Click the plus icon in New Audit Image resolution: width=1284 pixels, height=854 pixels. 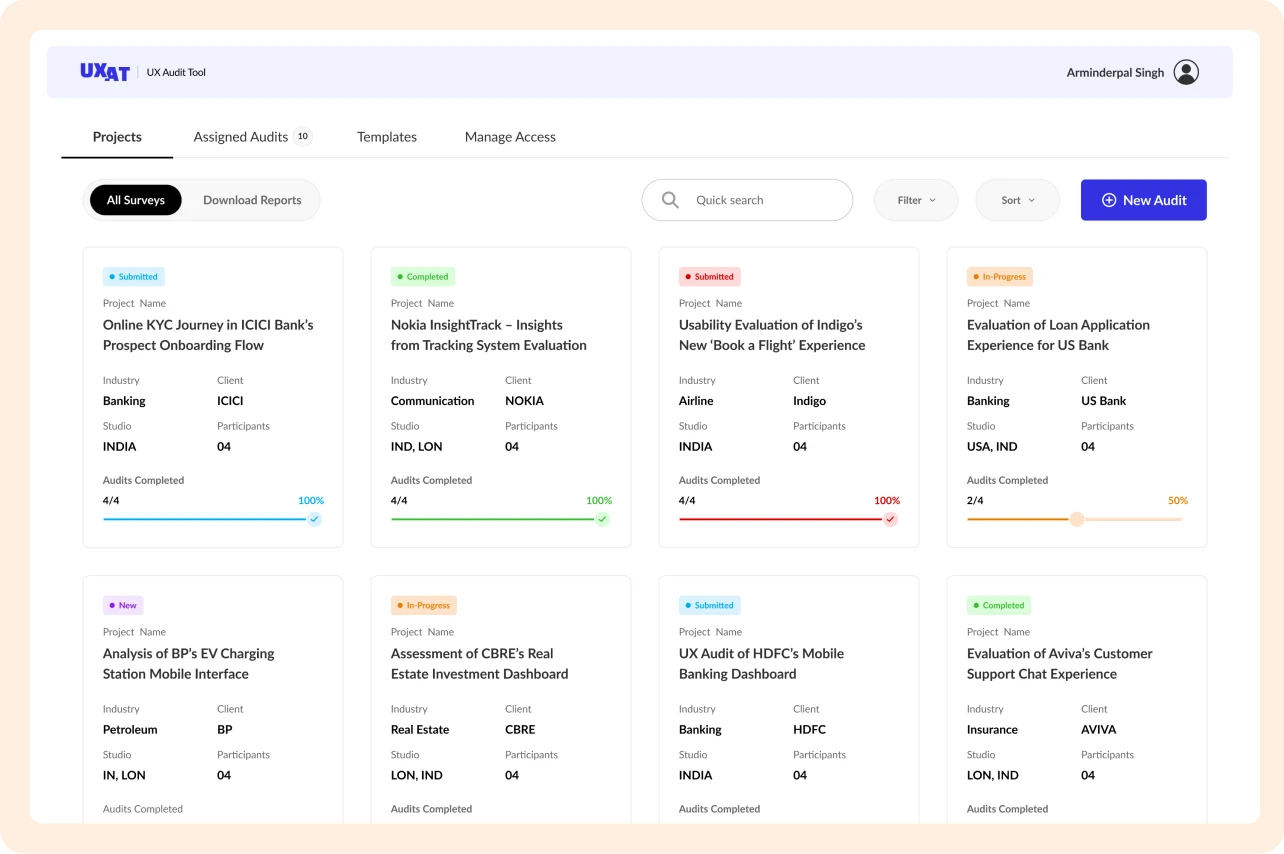[1108, 200]
